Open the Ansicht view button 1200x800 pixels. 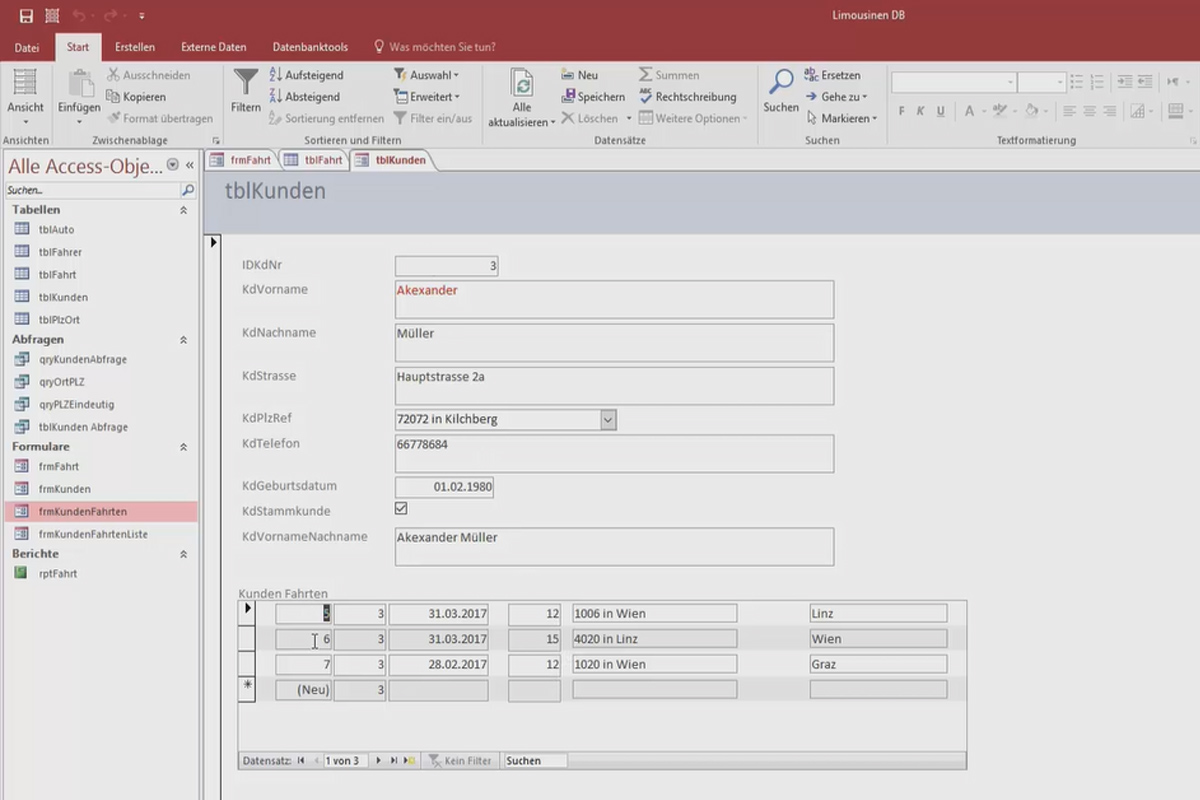pos(25,96)
